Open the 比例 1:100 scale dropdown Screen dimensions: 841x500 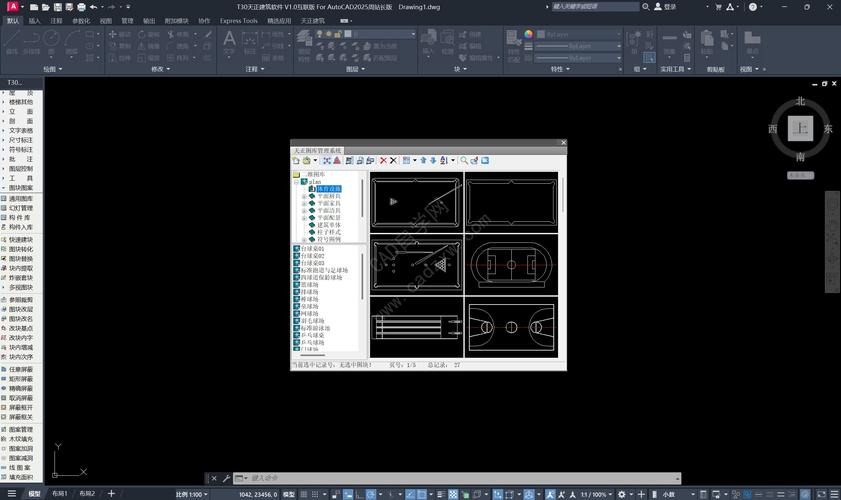(x=191, y=494)
